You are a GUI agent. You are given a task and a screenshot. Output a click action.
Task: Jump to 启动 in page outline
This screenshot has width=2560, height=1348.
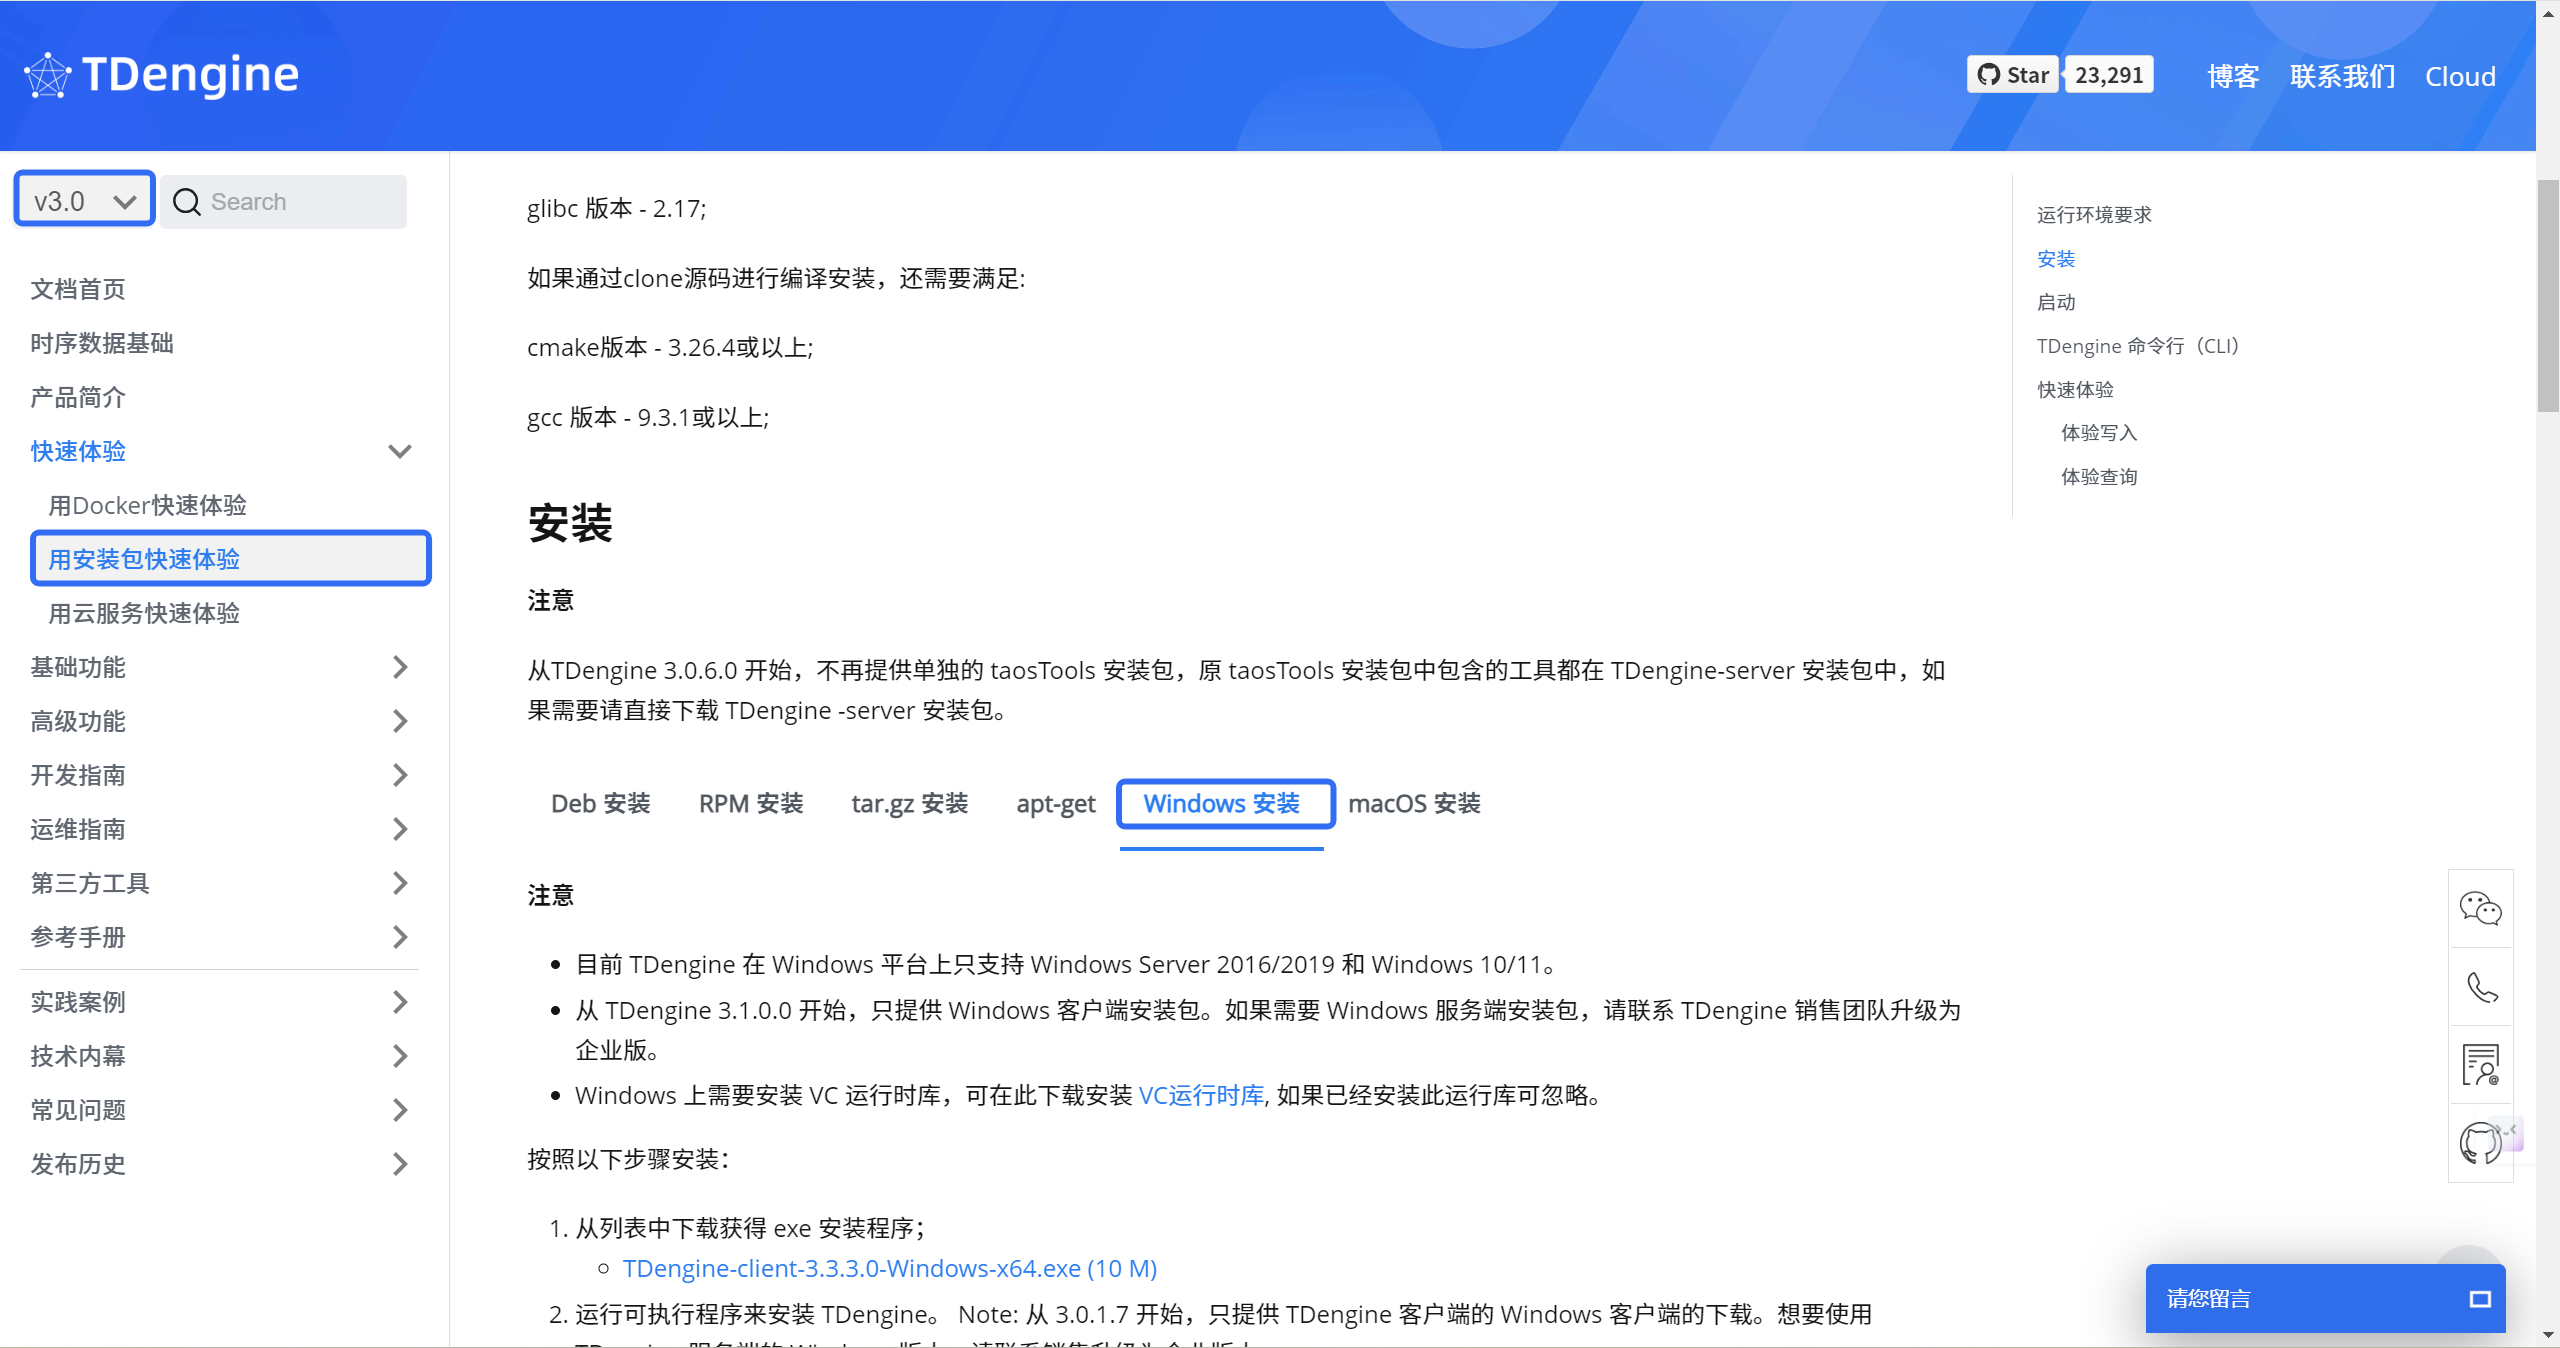coord(2056,302)
